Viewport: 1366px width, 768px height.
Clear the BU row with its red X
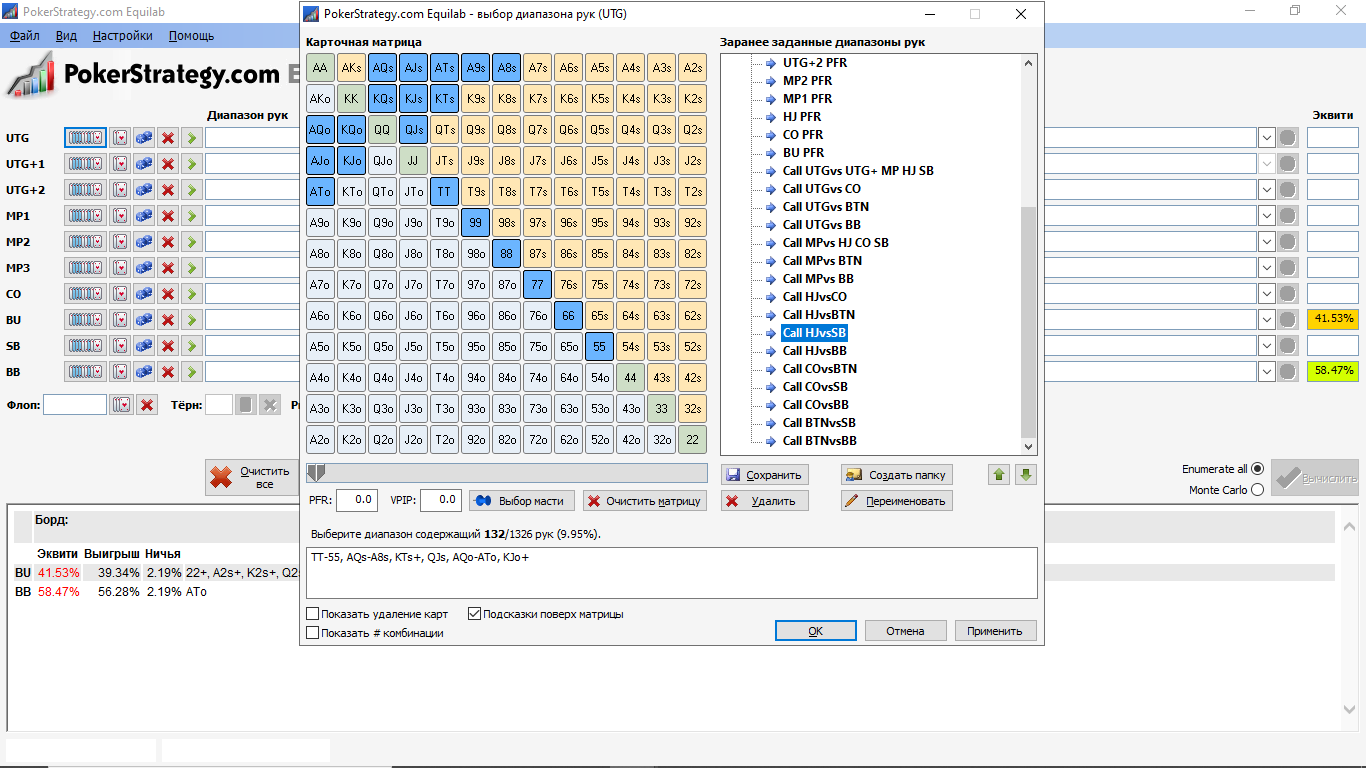point(168,319)
